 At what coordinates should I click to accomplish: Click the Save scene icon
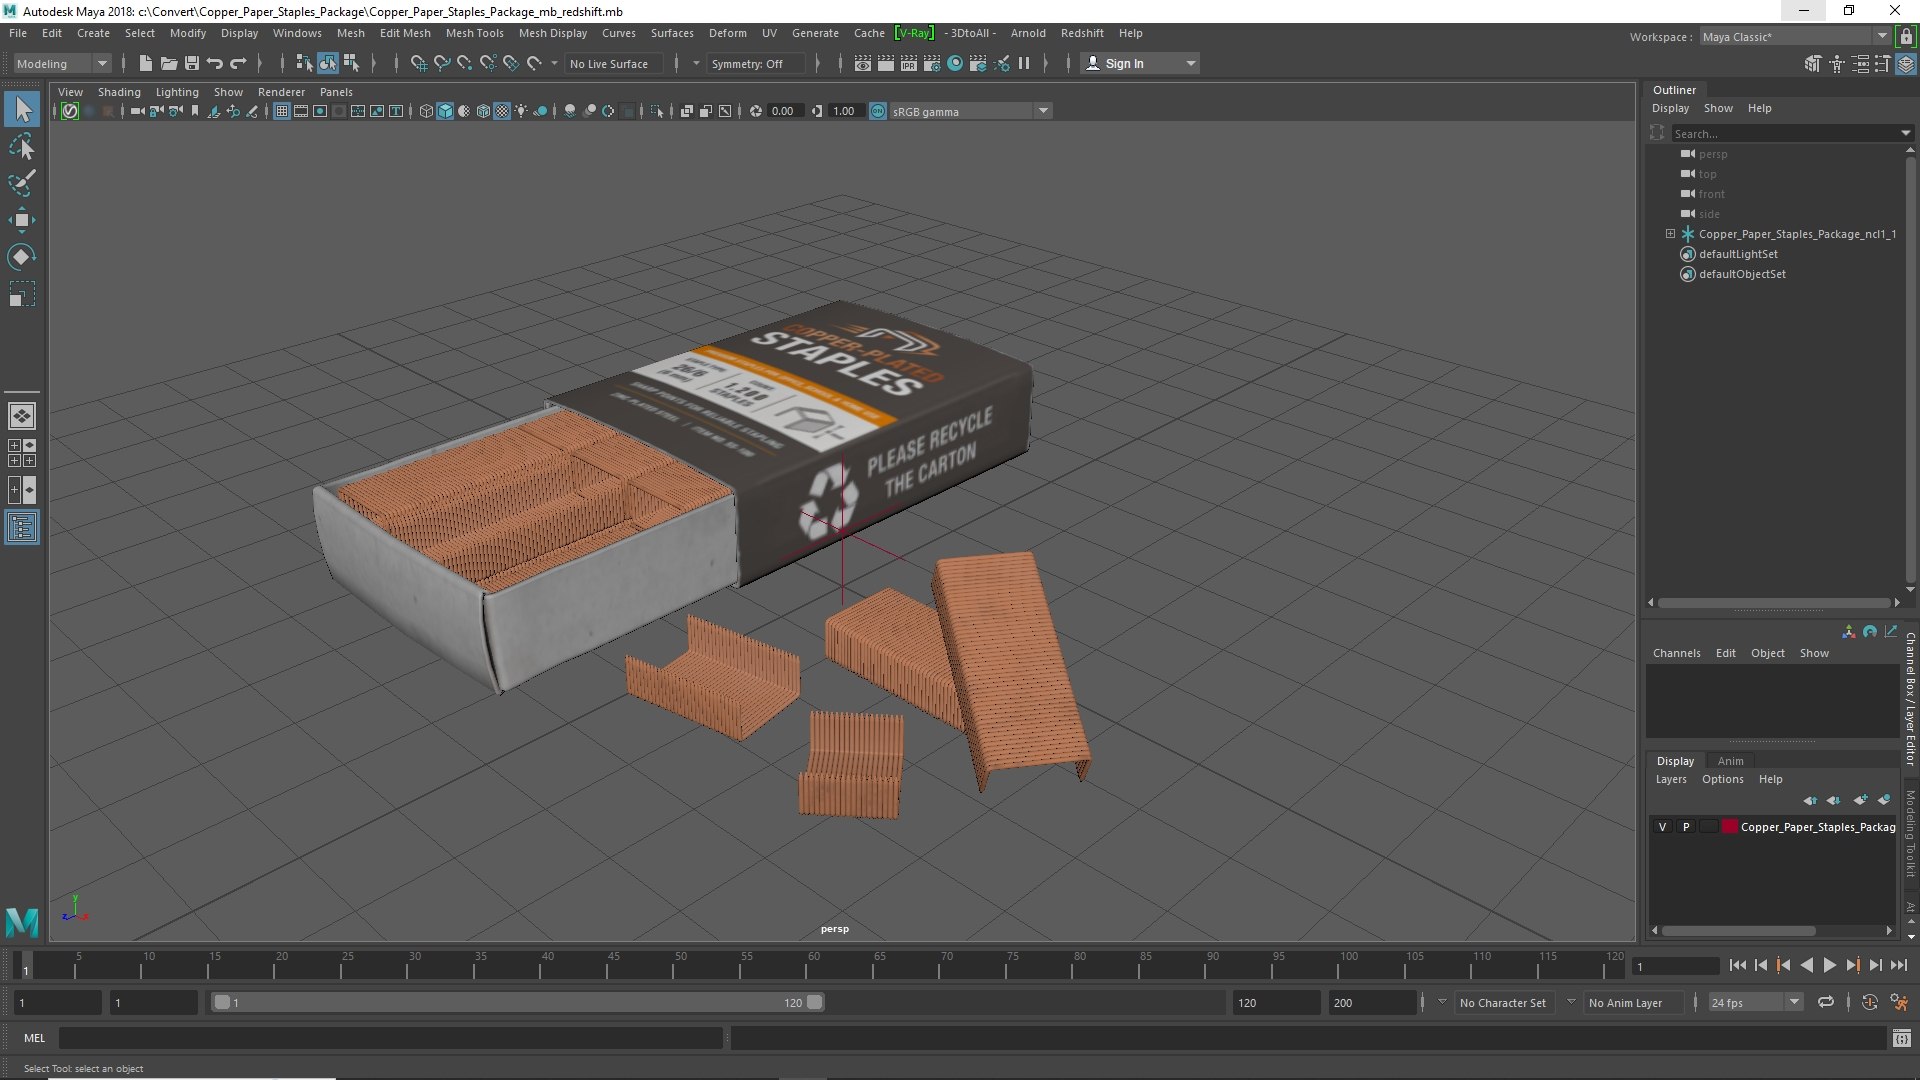tap(192, 63)
